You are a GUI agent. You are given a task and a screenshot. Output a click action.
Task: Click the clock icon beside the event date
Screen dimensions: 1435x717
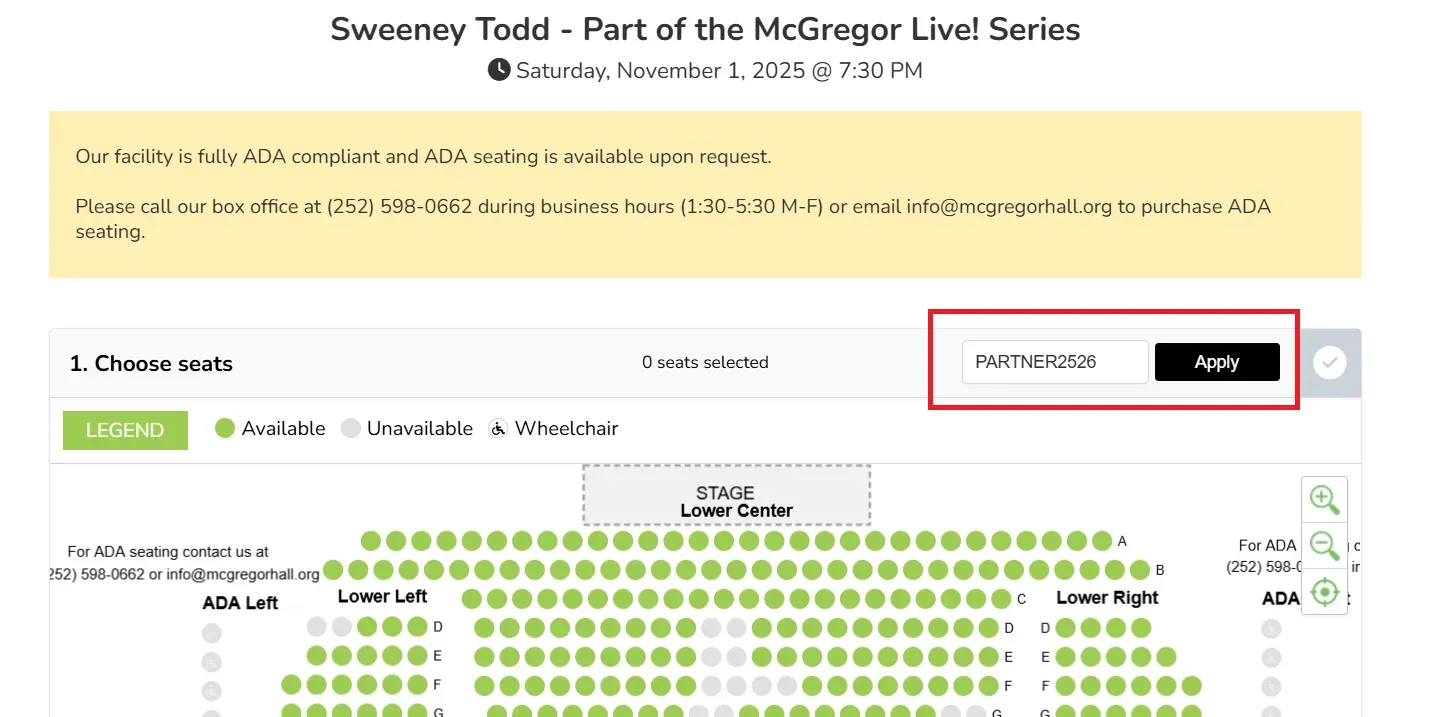click(x=499, y=70)
